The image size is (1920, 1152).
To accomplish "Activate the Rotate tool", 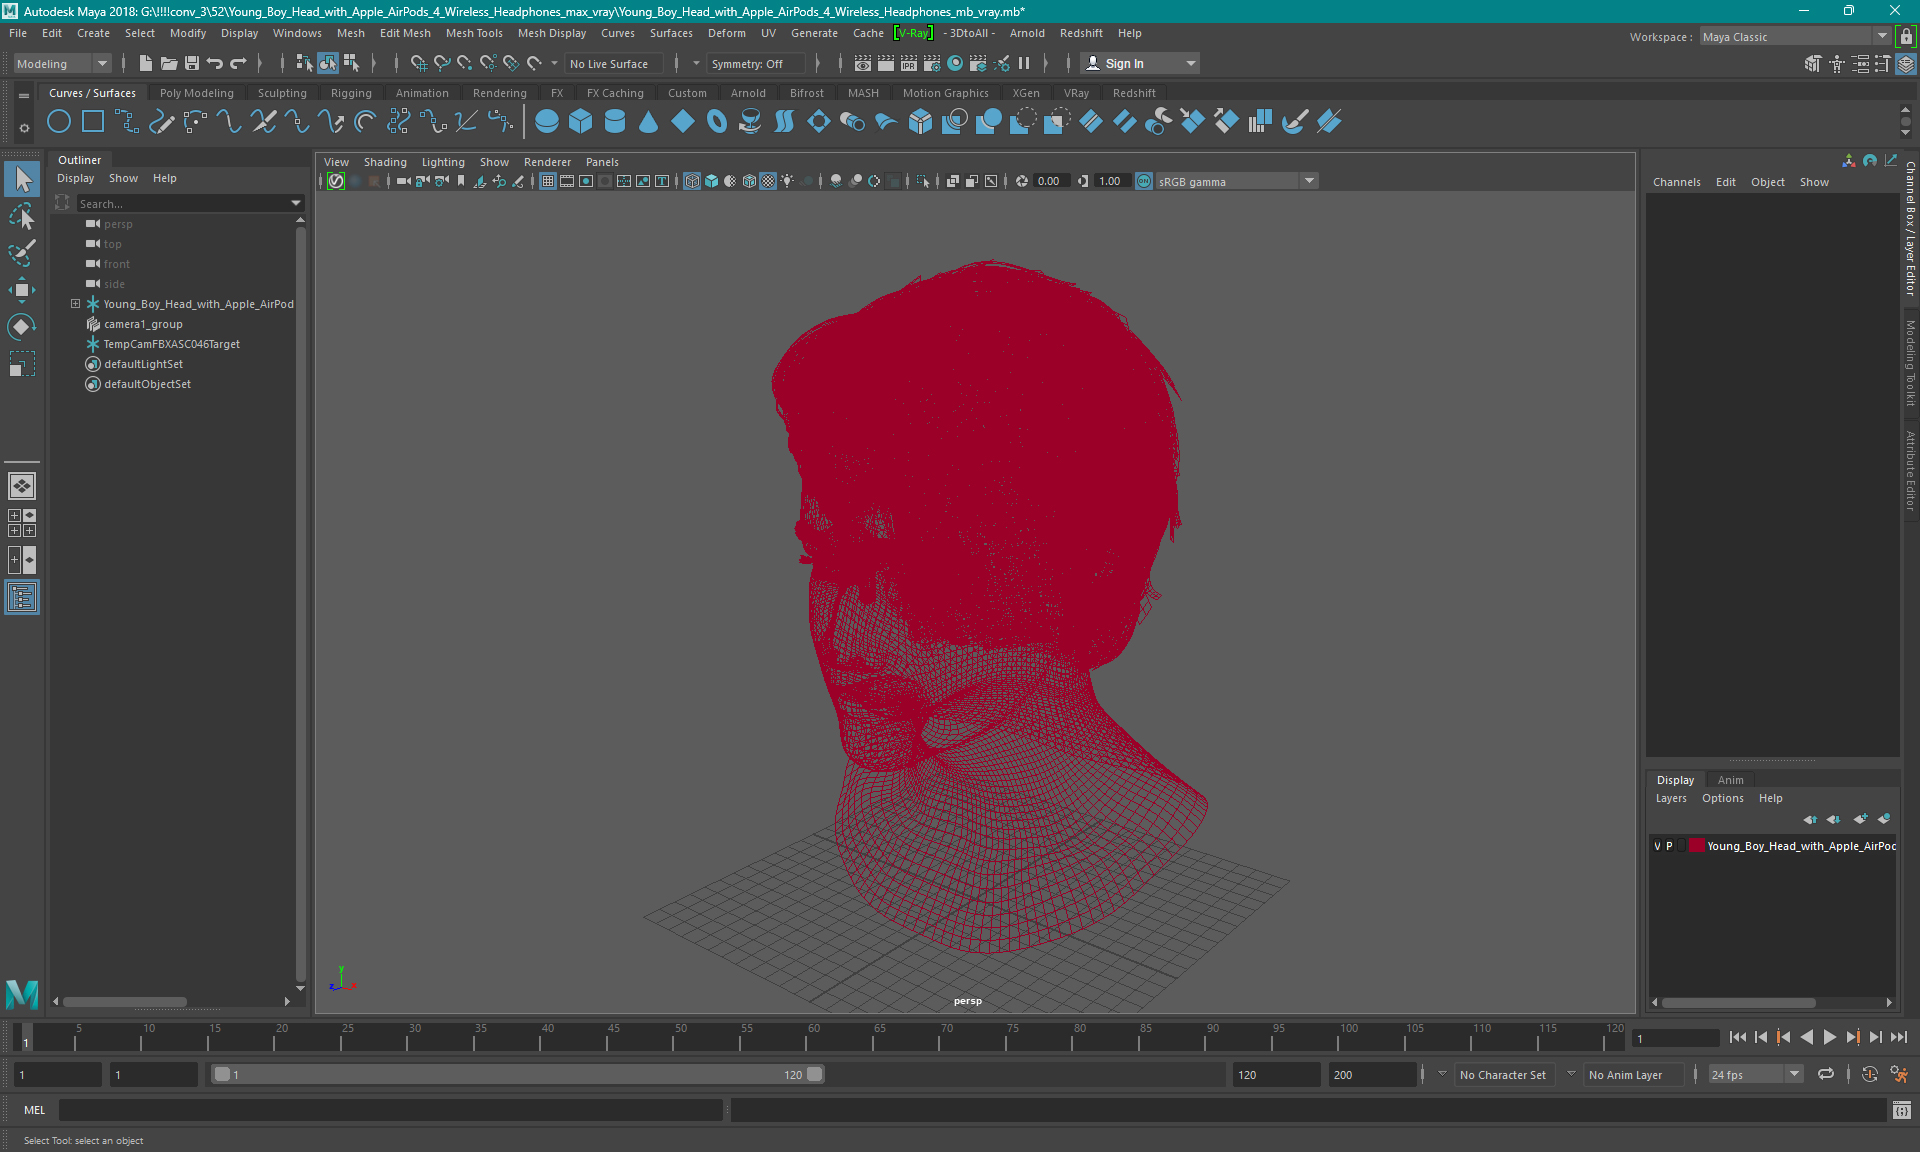I will pyautogui.click(x=22, y=327).
